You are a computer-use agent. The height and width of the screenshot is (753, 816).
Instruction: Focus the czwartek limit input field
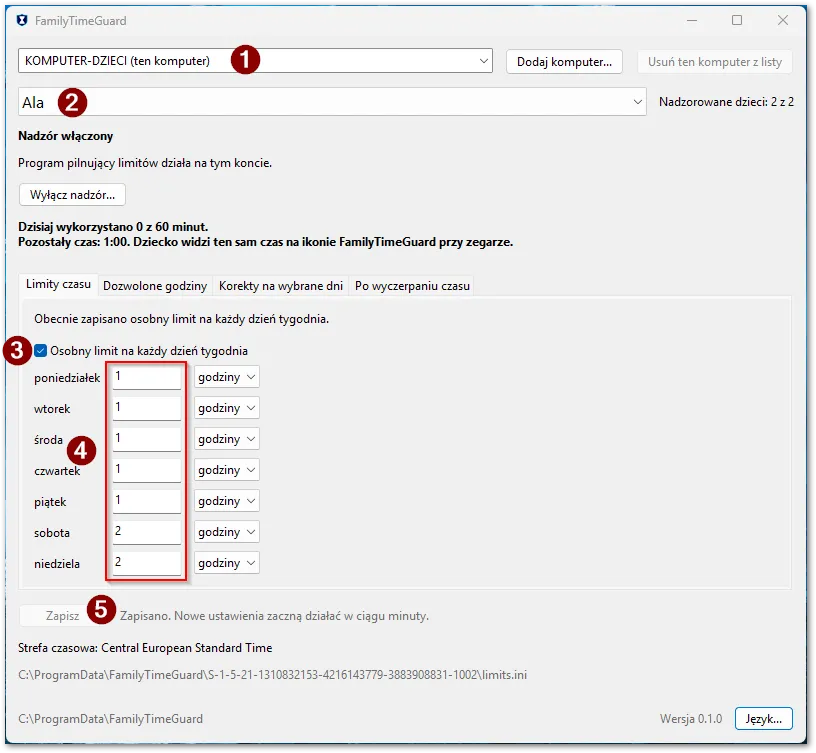[147, 469]
